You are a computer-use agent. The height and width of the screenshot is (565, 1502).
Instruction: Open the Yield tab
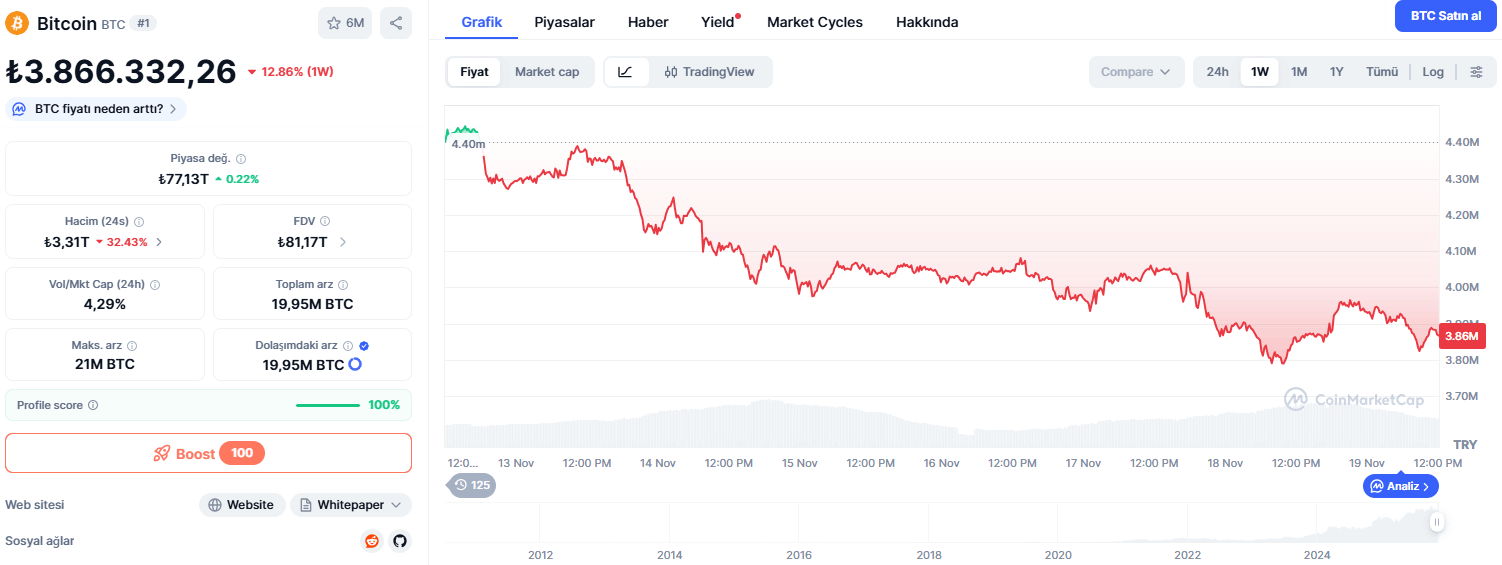(x=718, y=22)
